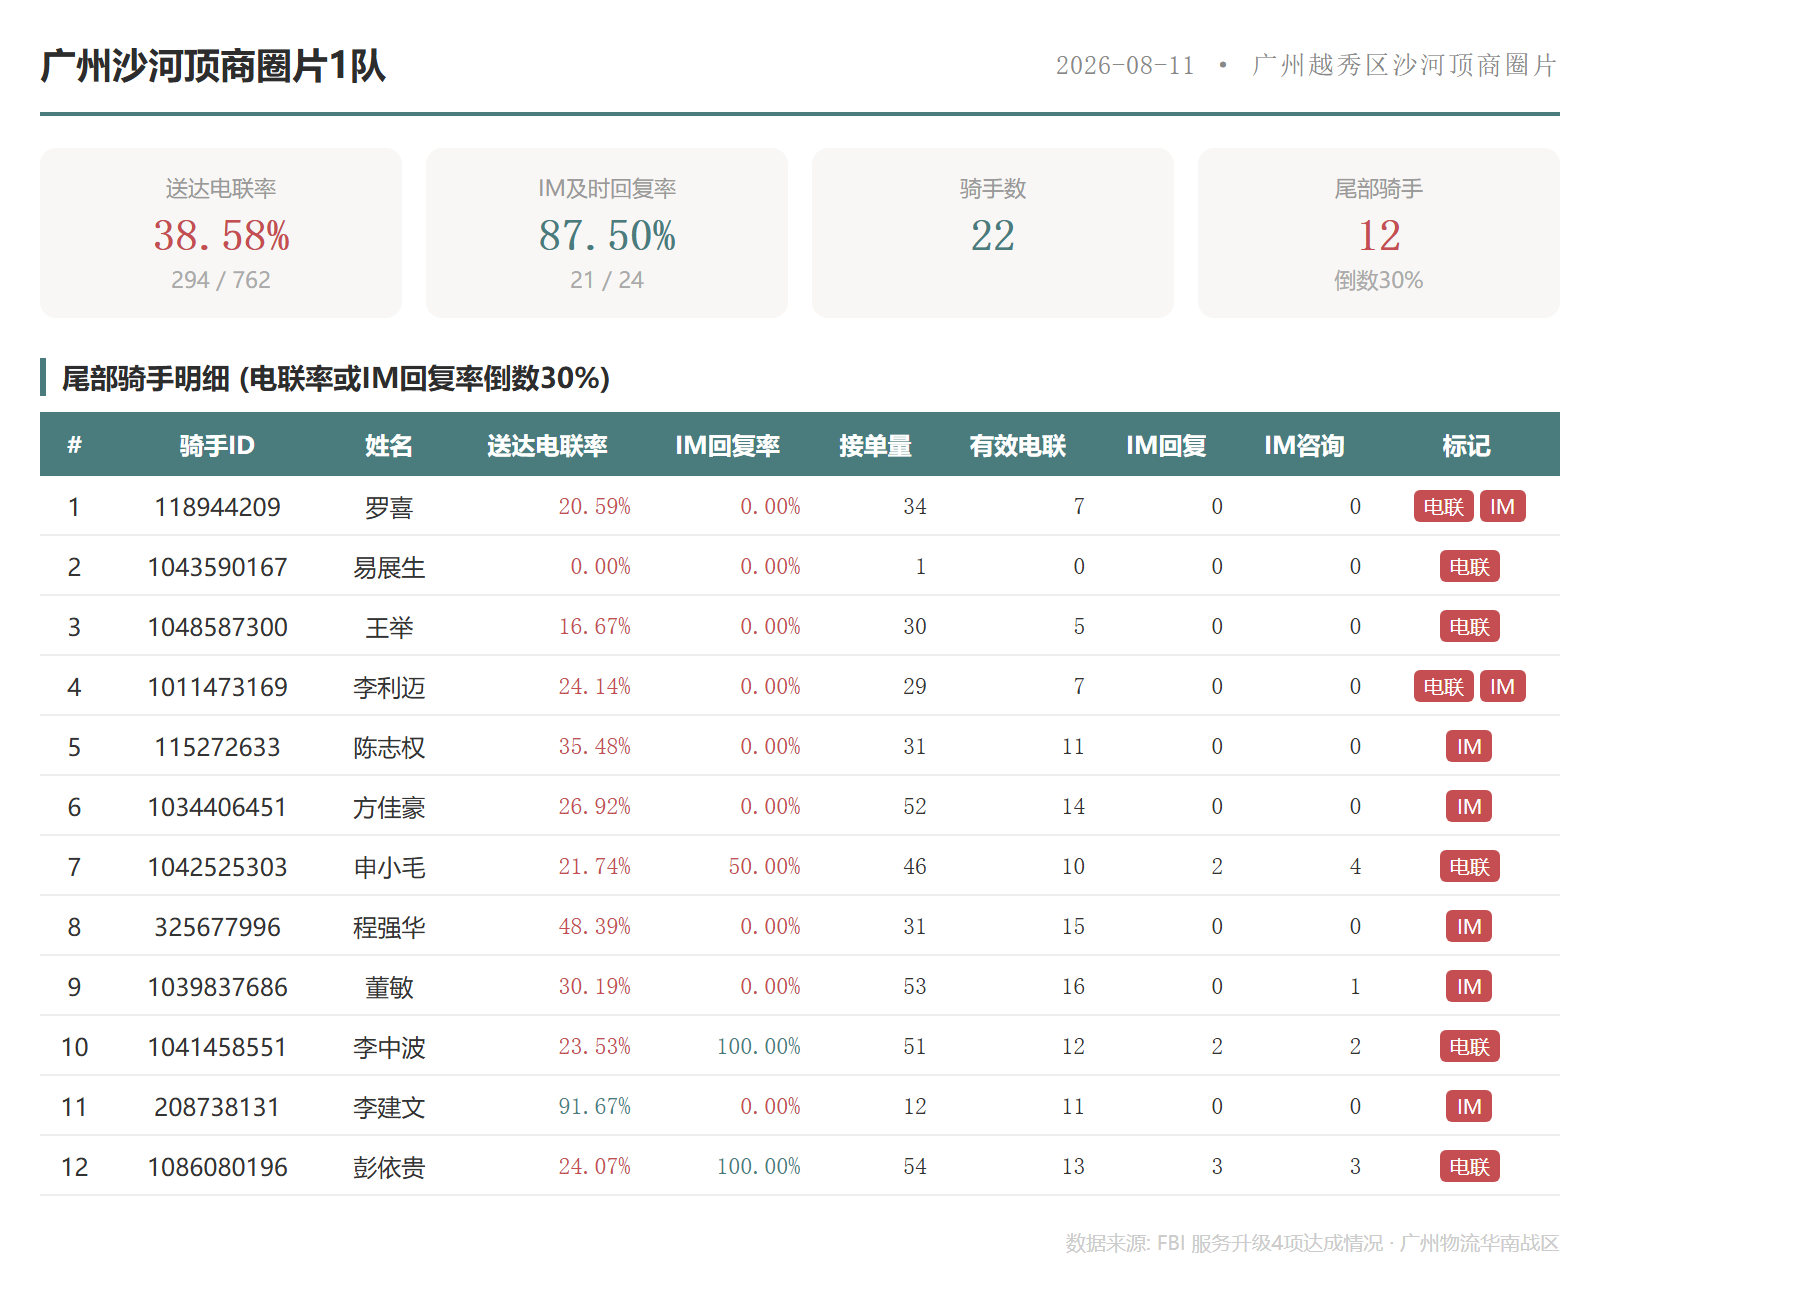The image size is (1800, 1296).
Task: Click the name 彭依贵
Action: [389, 1168]
